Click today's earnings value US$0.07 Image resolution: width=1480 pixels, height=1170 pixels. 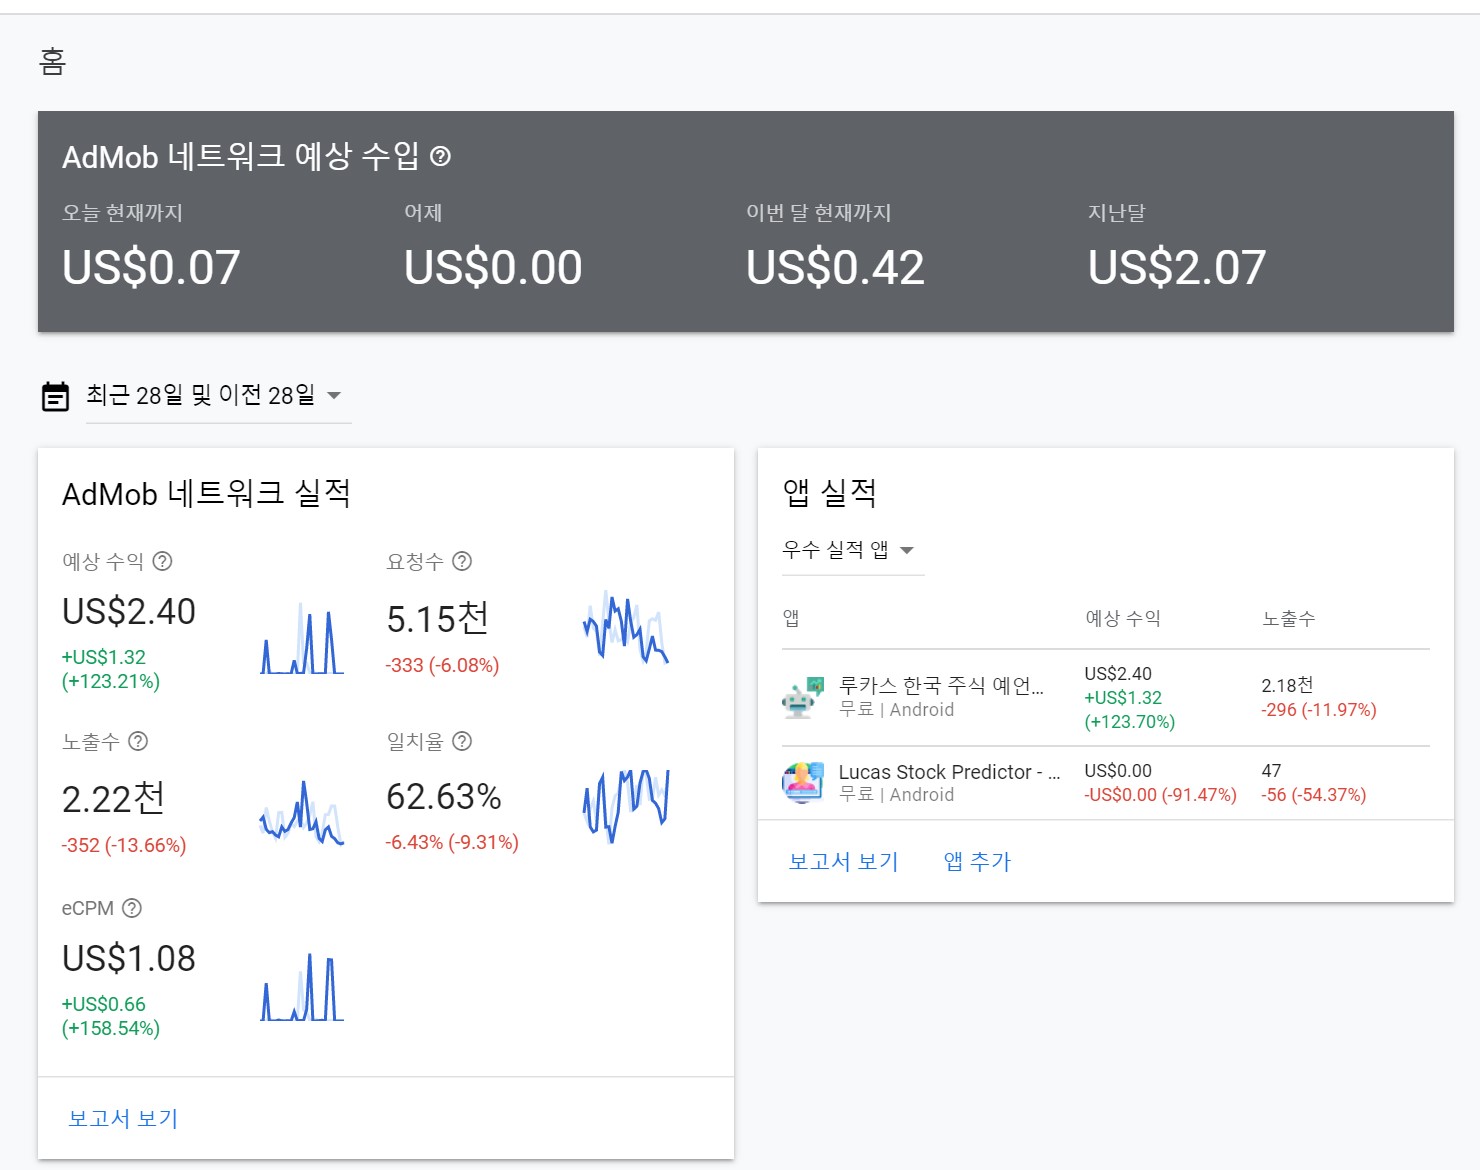click(x=151, y=267)
